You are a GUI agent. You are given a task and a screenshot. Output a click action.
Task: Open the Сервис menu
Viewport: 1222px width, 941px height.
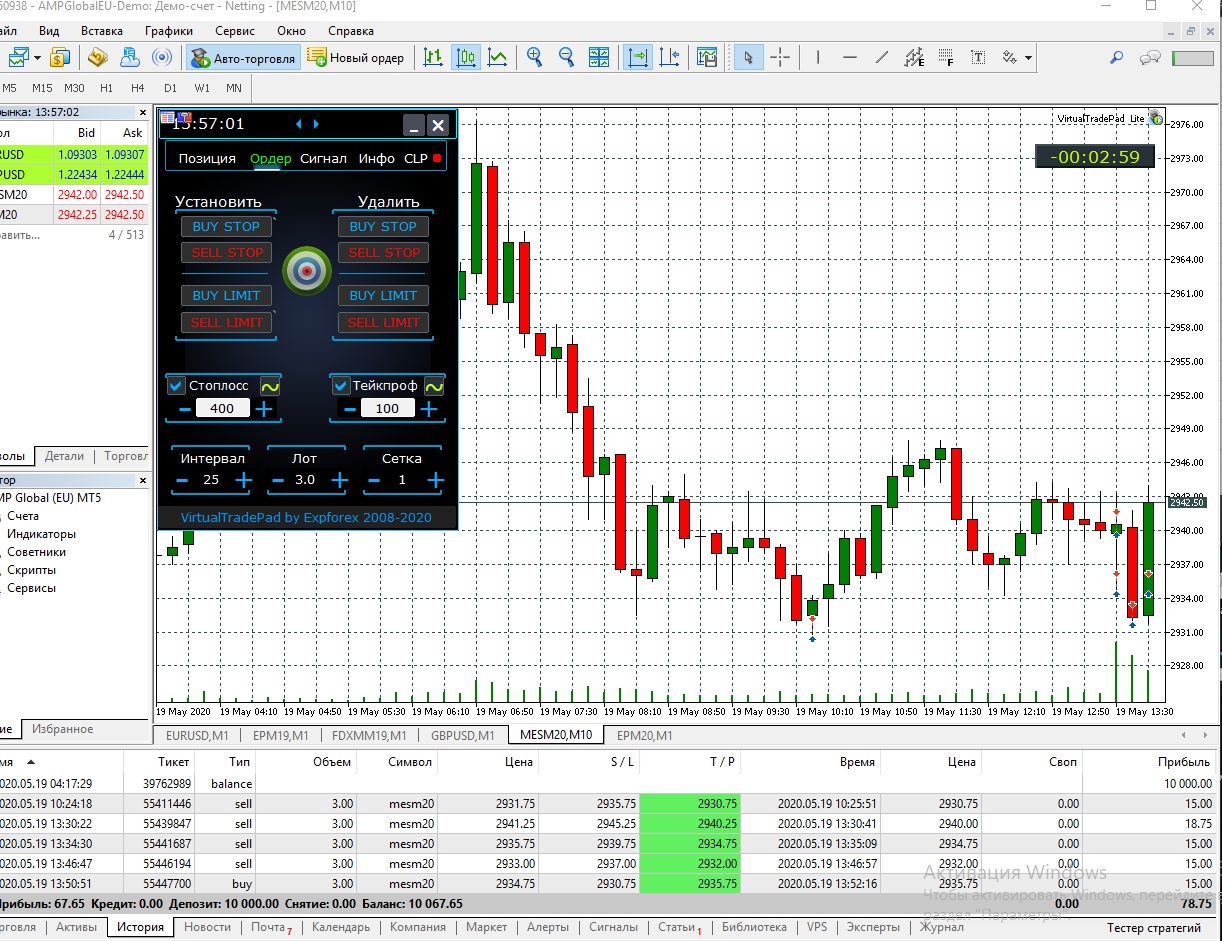[235, 31]
